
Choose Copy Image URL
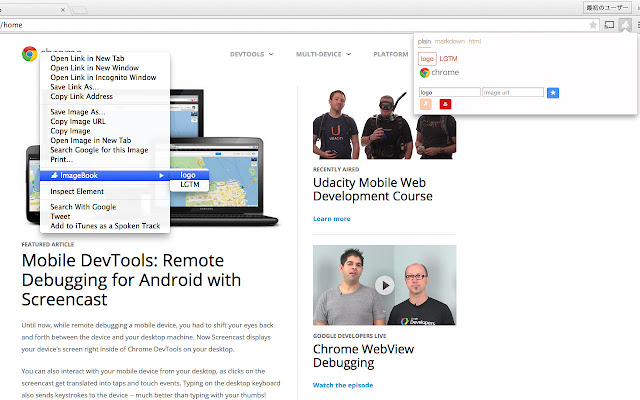point(105,121)
